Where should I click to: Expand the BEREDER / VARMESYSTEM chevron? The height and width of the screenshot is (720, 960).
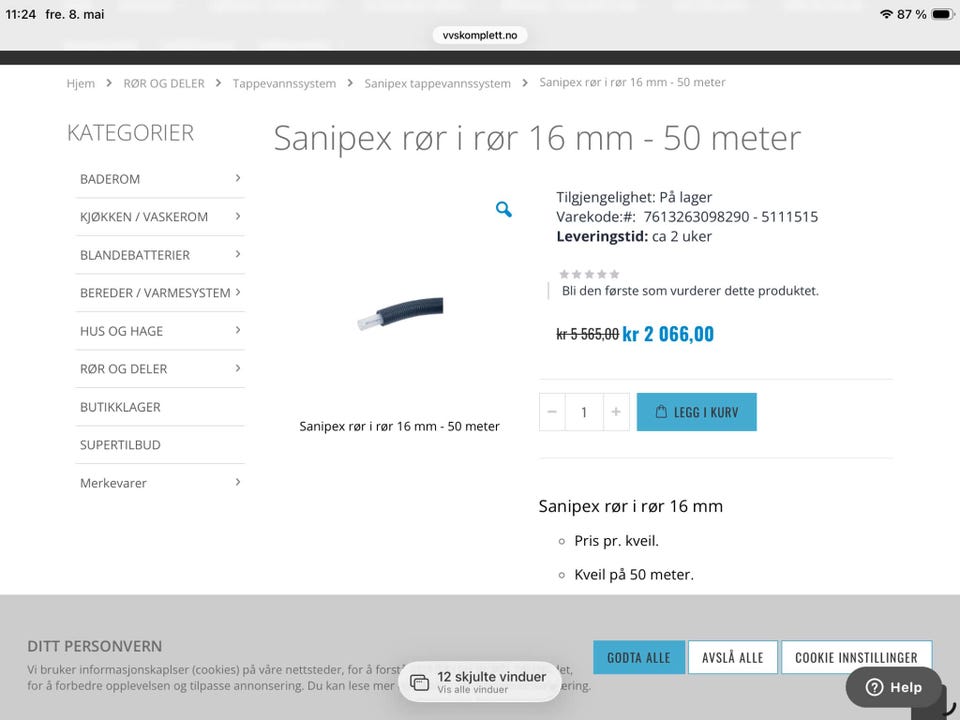(238, 292)
